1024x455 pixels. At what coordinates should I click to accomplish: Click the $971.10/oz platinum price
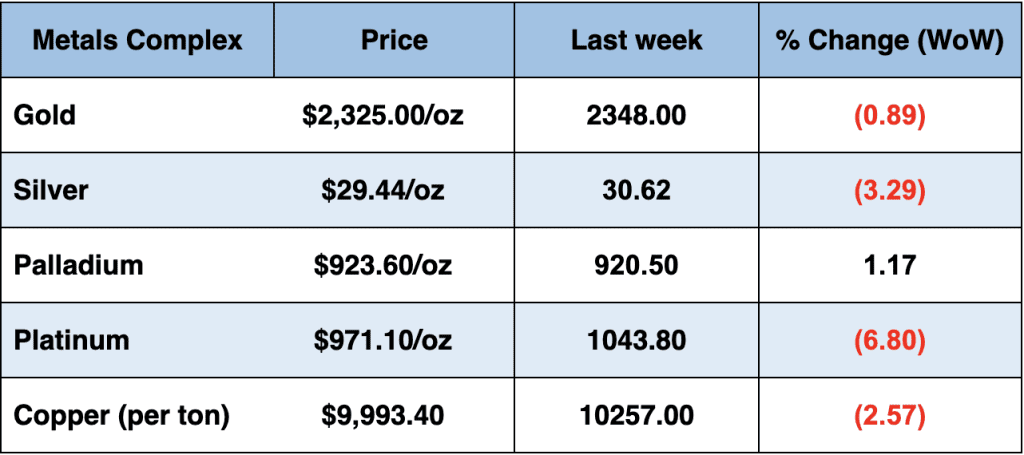pyautogui.click(x=384, y=340)
